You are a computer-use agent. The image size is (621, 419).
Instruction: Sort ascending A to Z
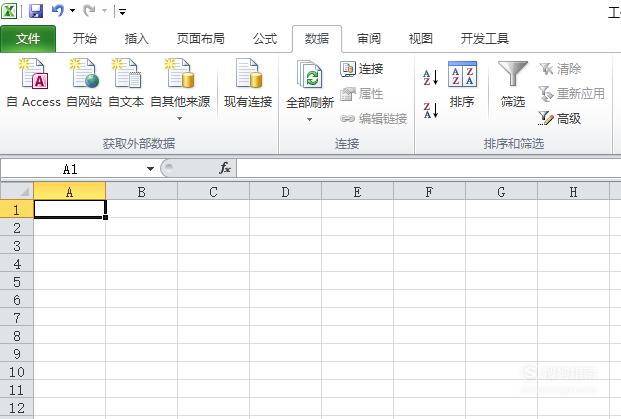click(431, 77)
